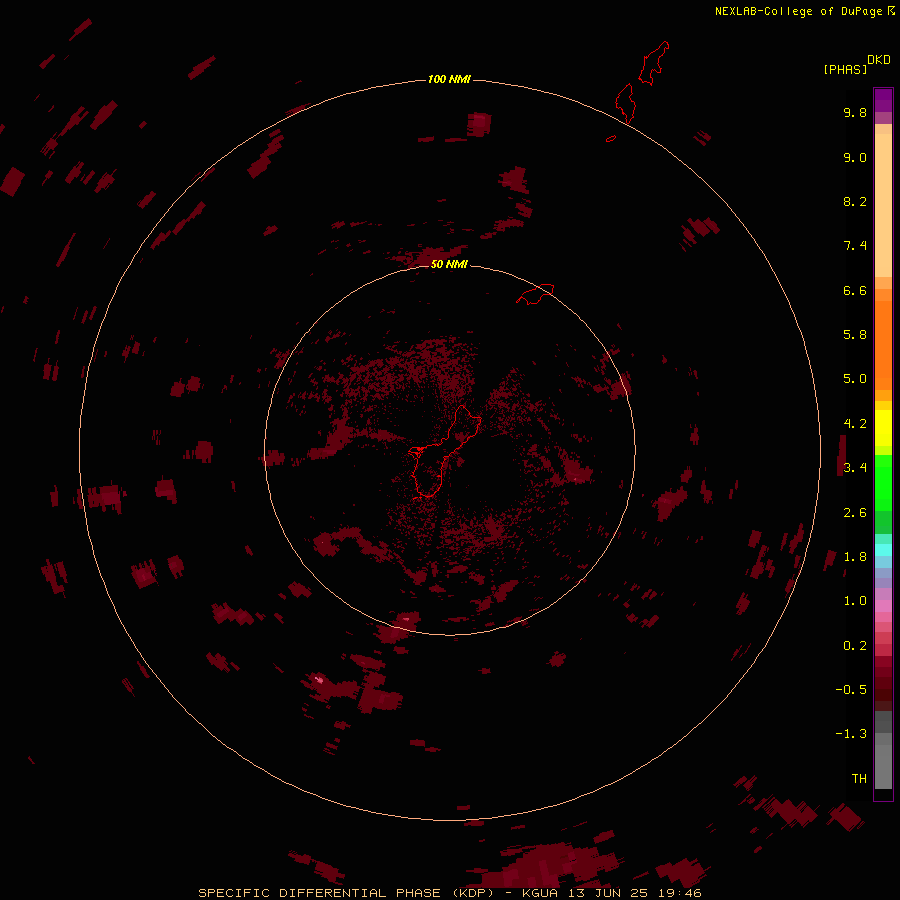Image resolution: width=900 pixels, height=900 pixels.
Task: Click the -0.5 legend value
Action: click(851, 690)
